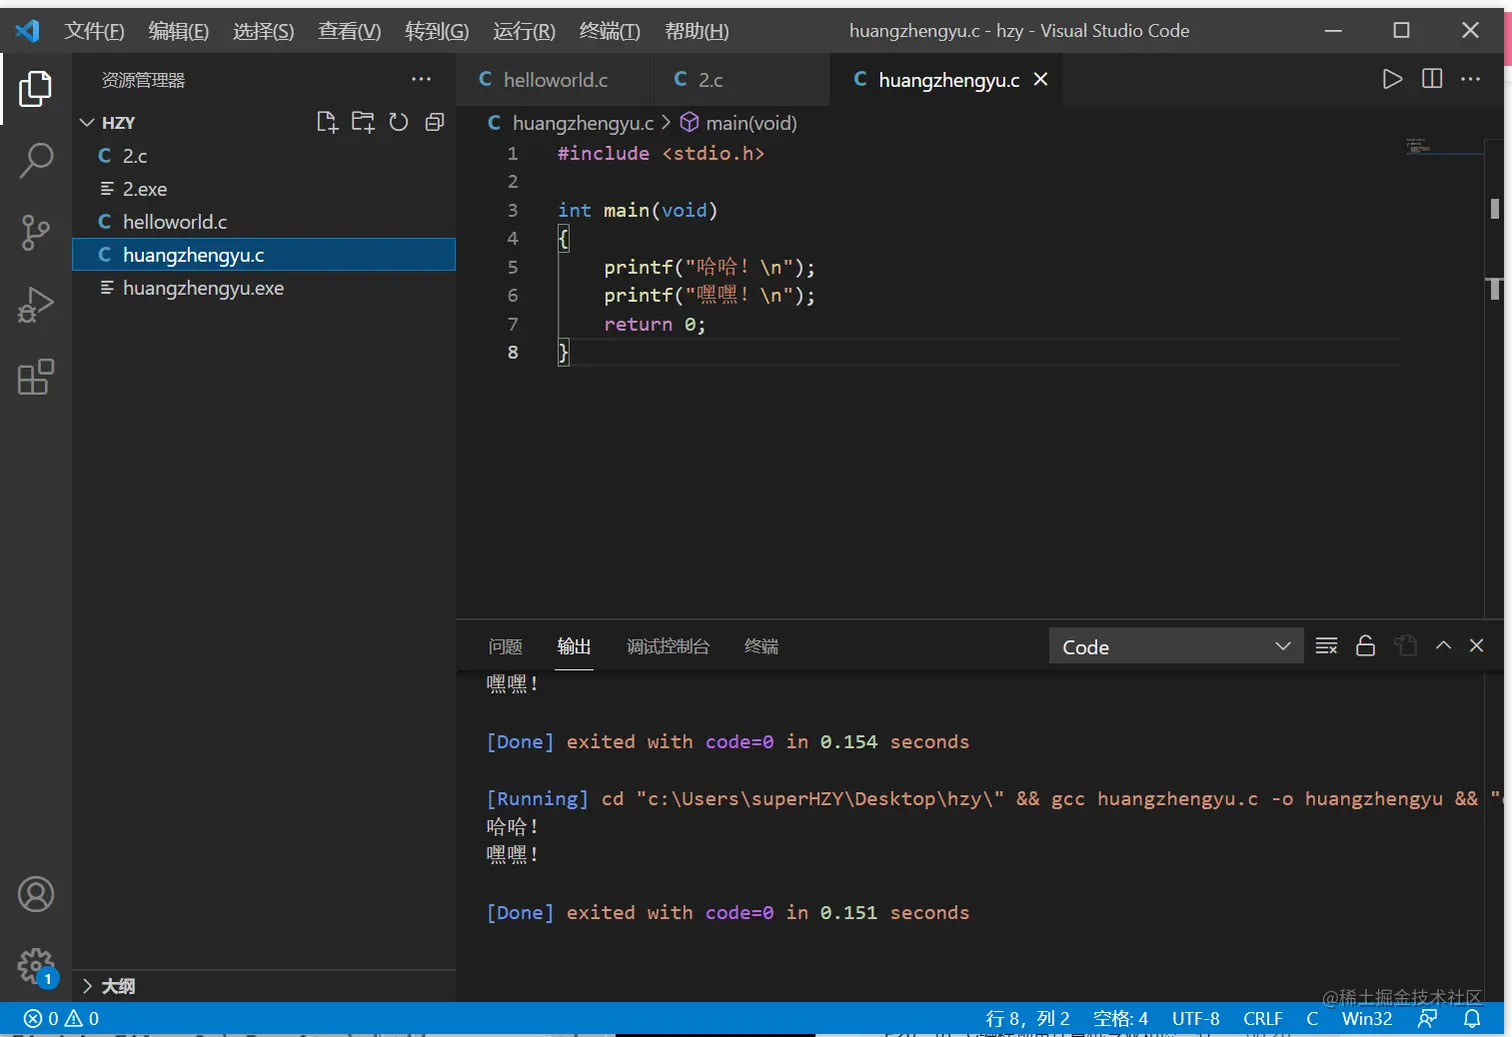Open notifications bell in status bar
The width and height of the screenshot is (1512, 1037).
pyautogui.click(x=1472, y=1018)
